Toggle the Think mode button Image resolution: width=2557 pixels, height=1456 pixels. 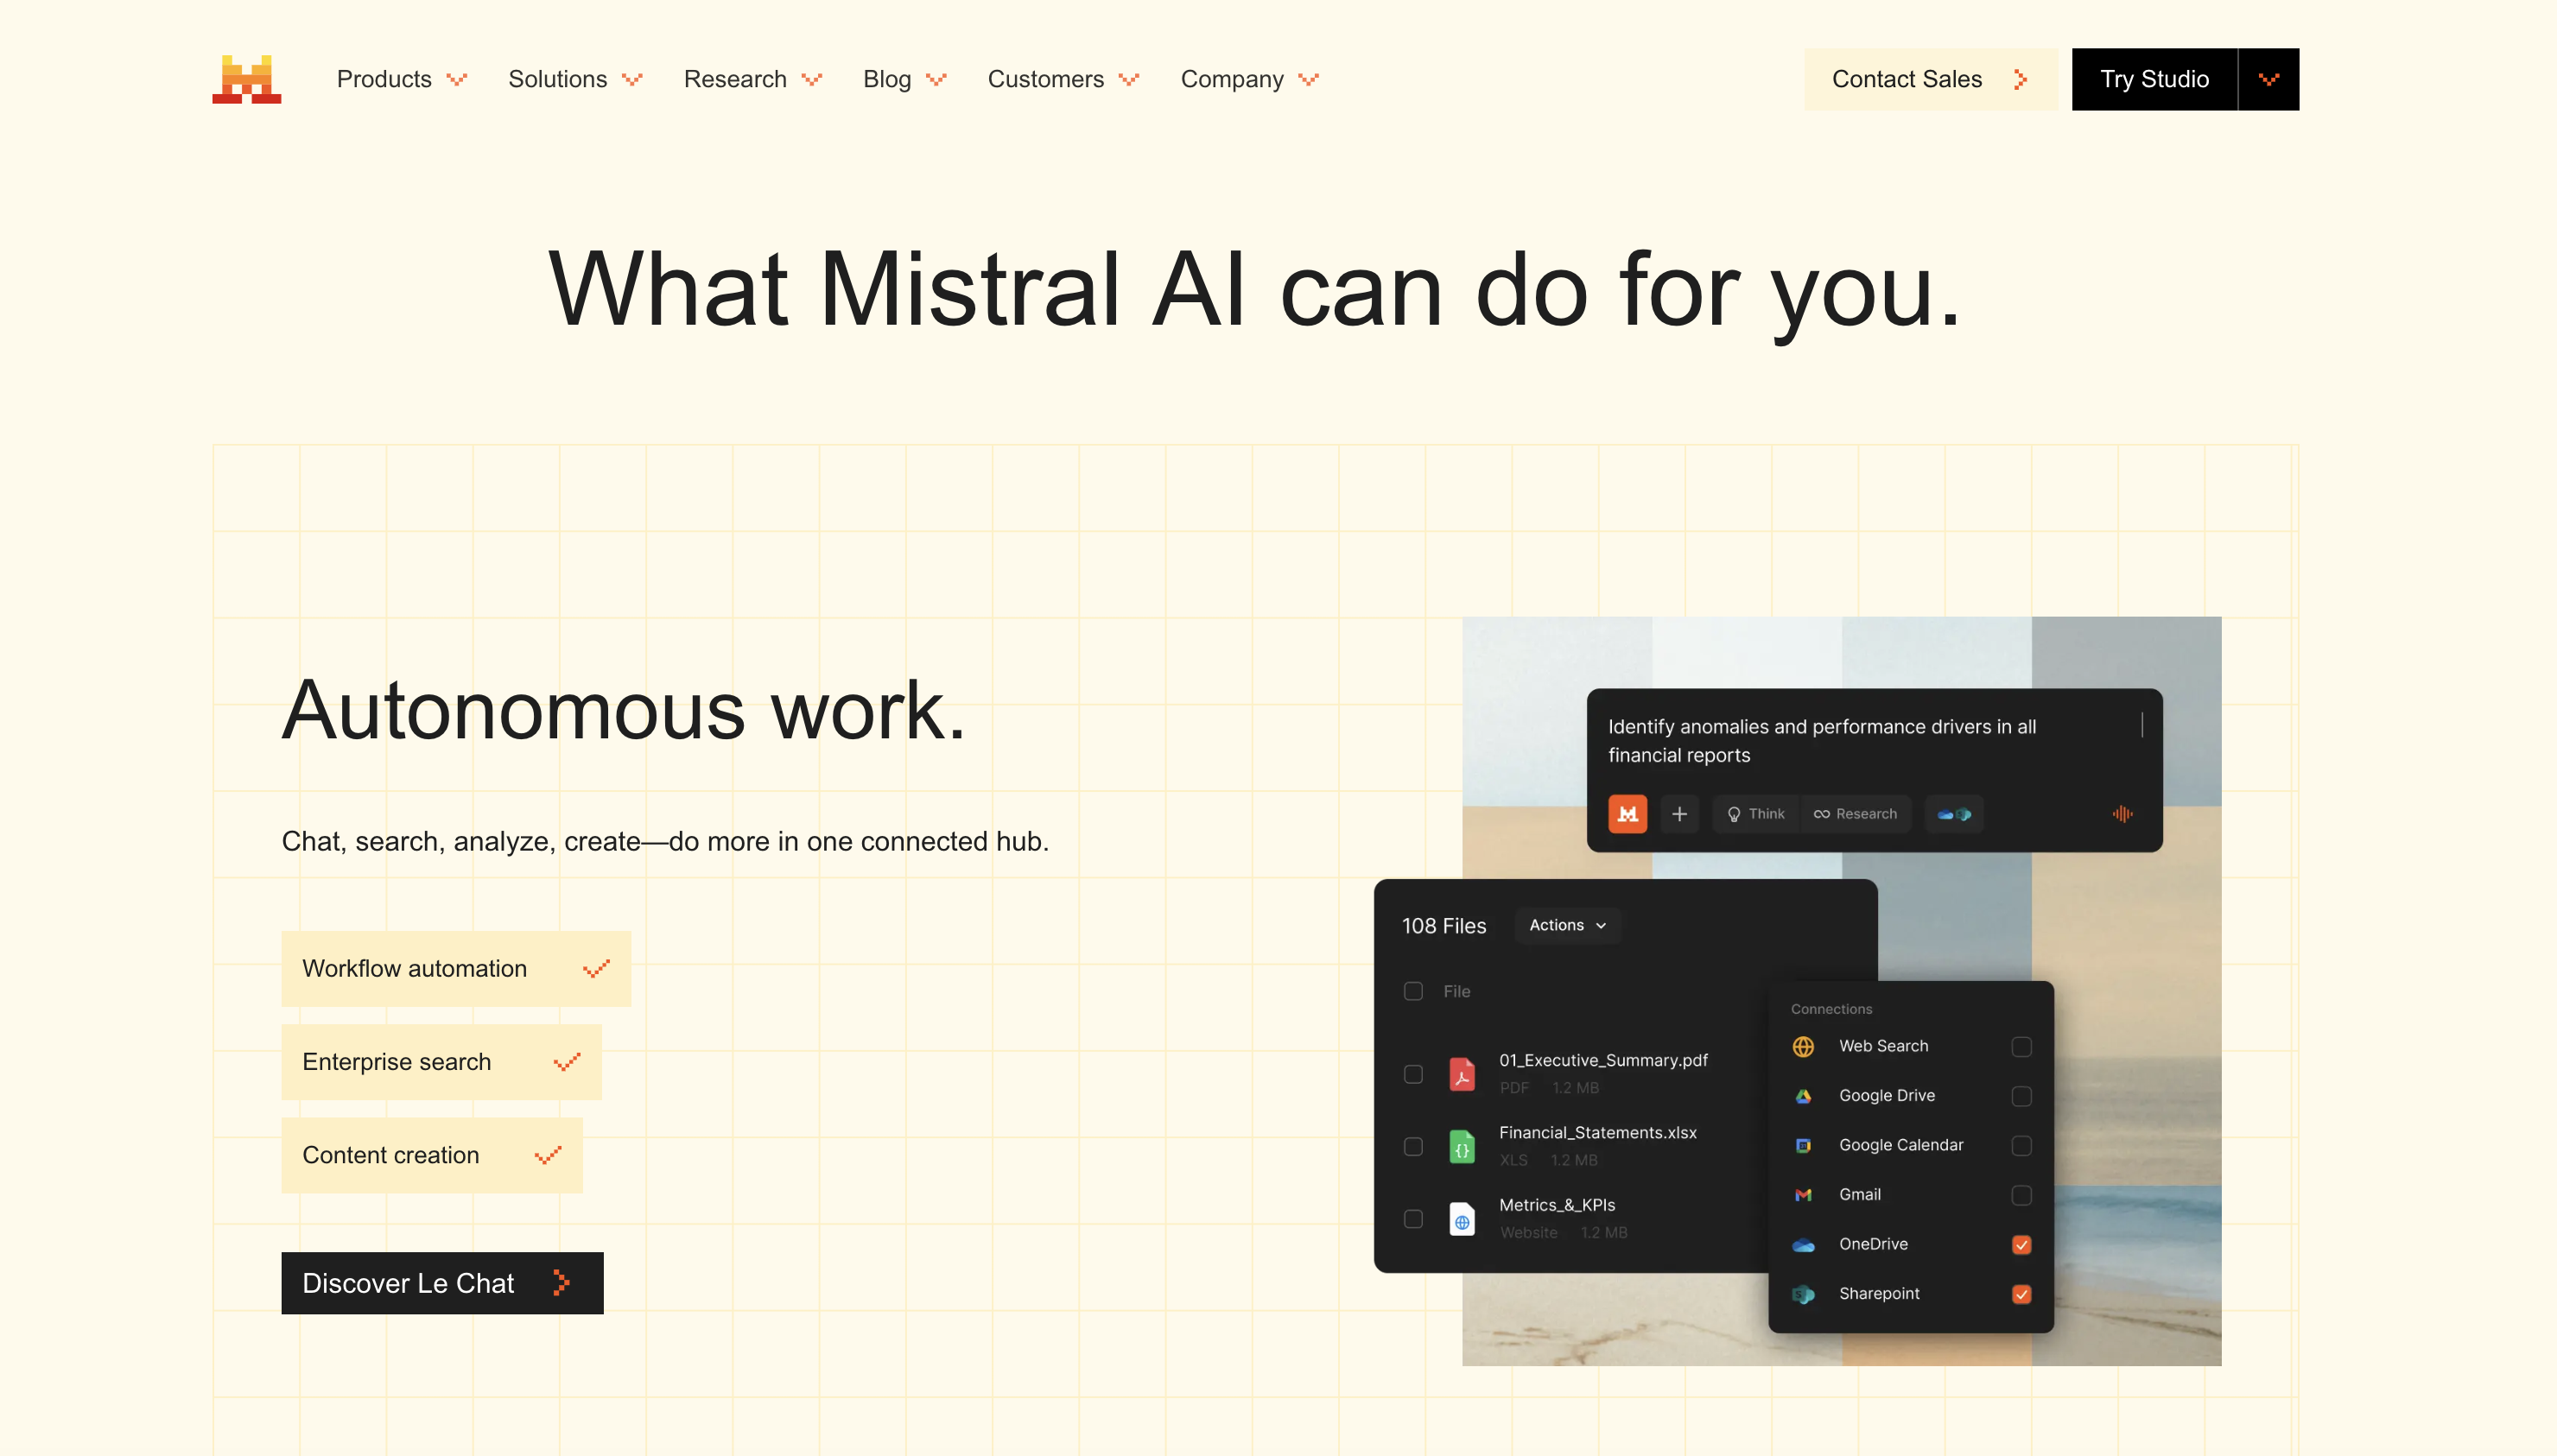pos(1756,813)
